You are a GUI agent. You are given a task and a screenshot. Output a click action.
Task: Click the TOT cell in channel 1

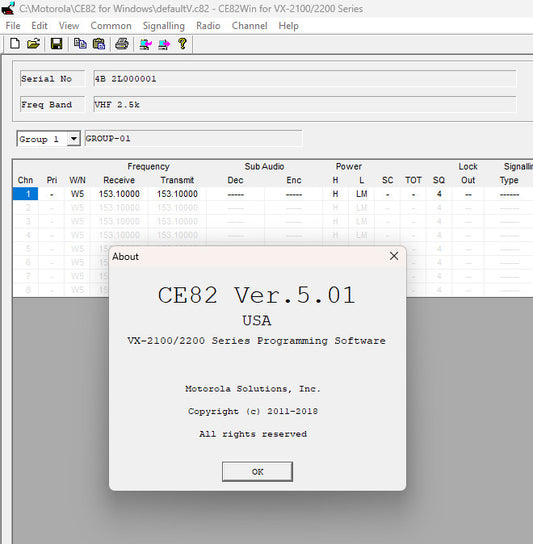pyautogui.click(x=413, y=194)
